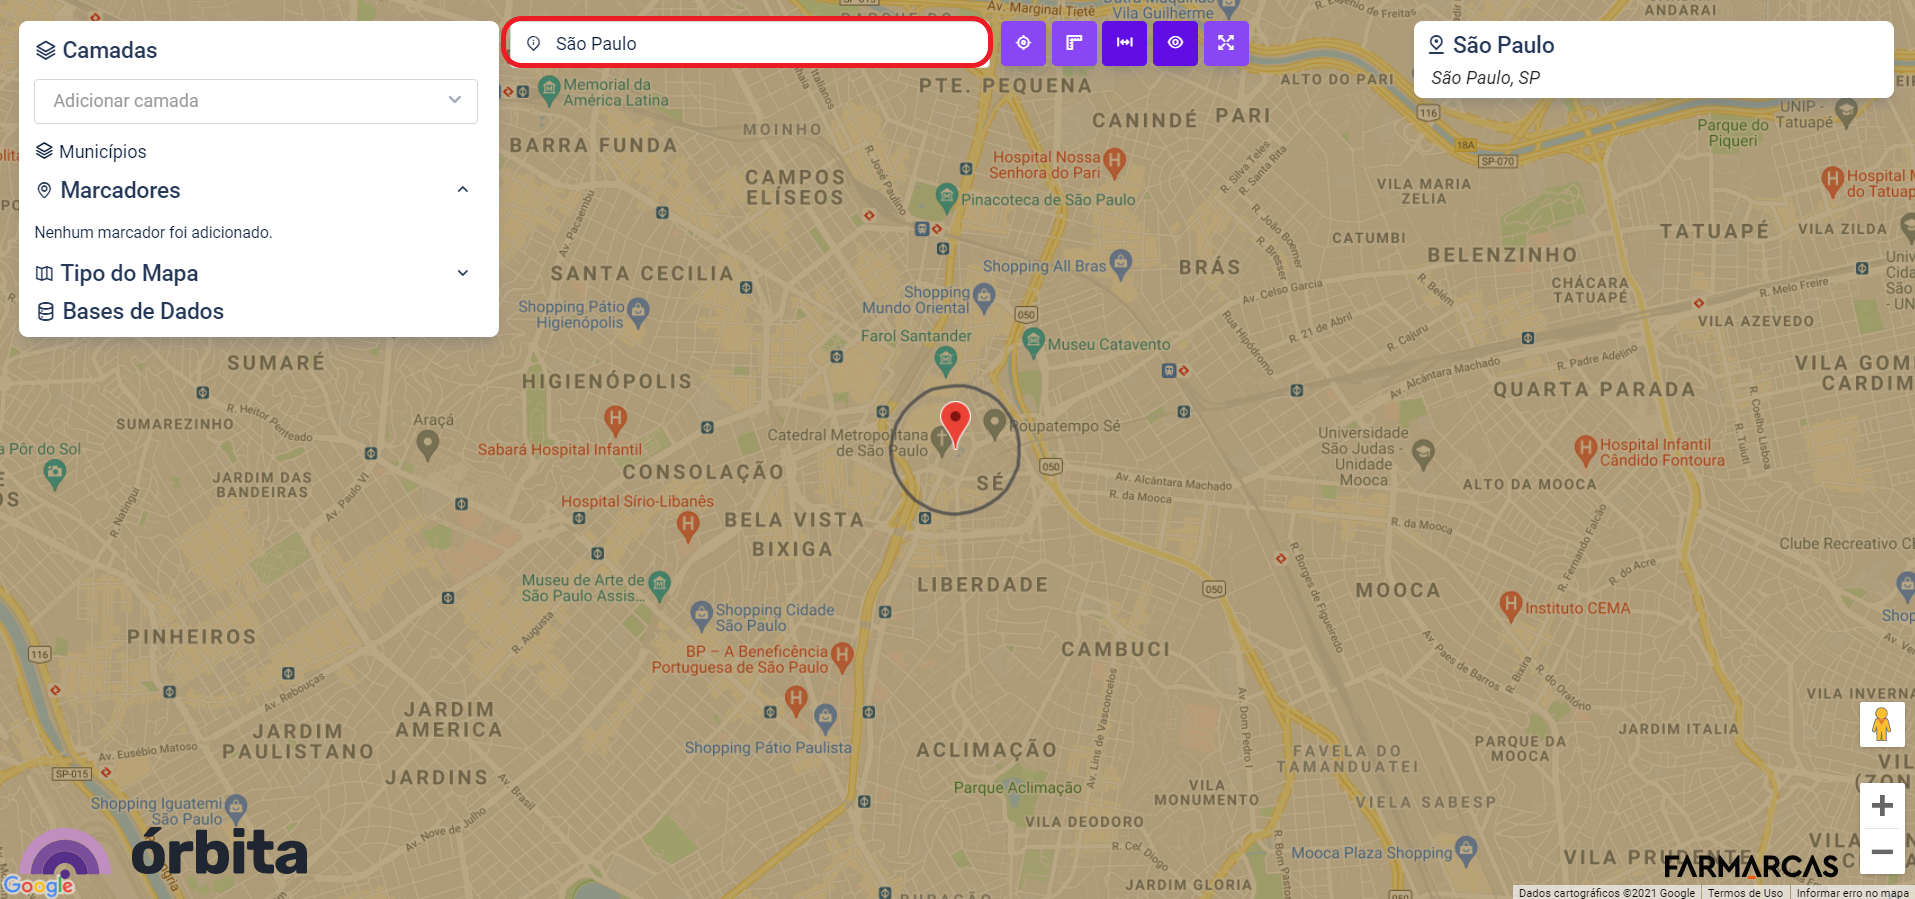Select the Municípios layer
The image size is (1915, 899).
click(102, 151)
